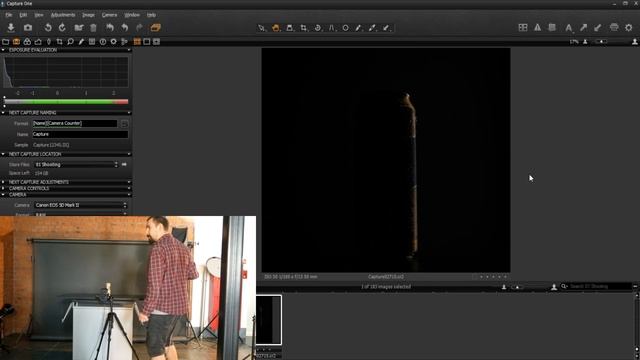Select the Crop tool in cursor toolbar
Viewport: 640px width, 360px height.
pos(304,28)
